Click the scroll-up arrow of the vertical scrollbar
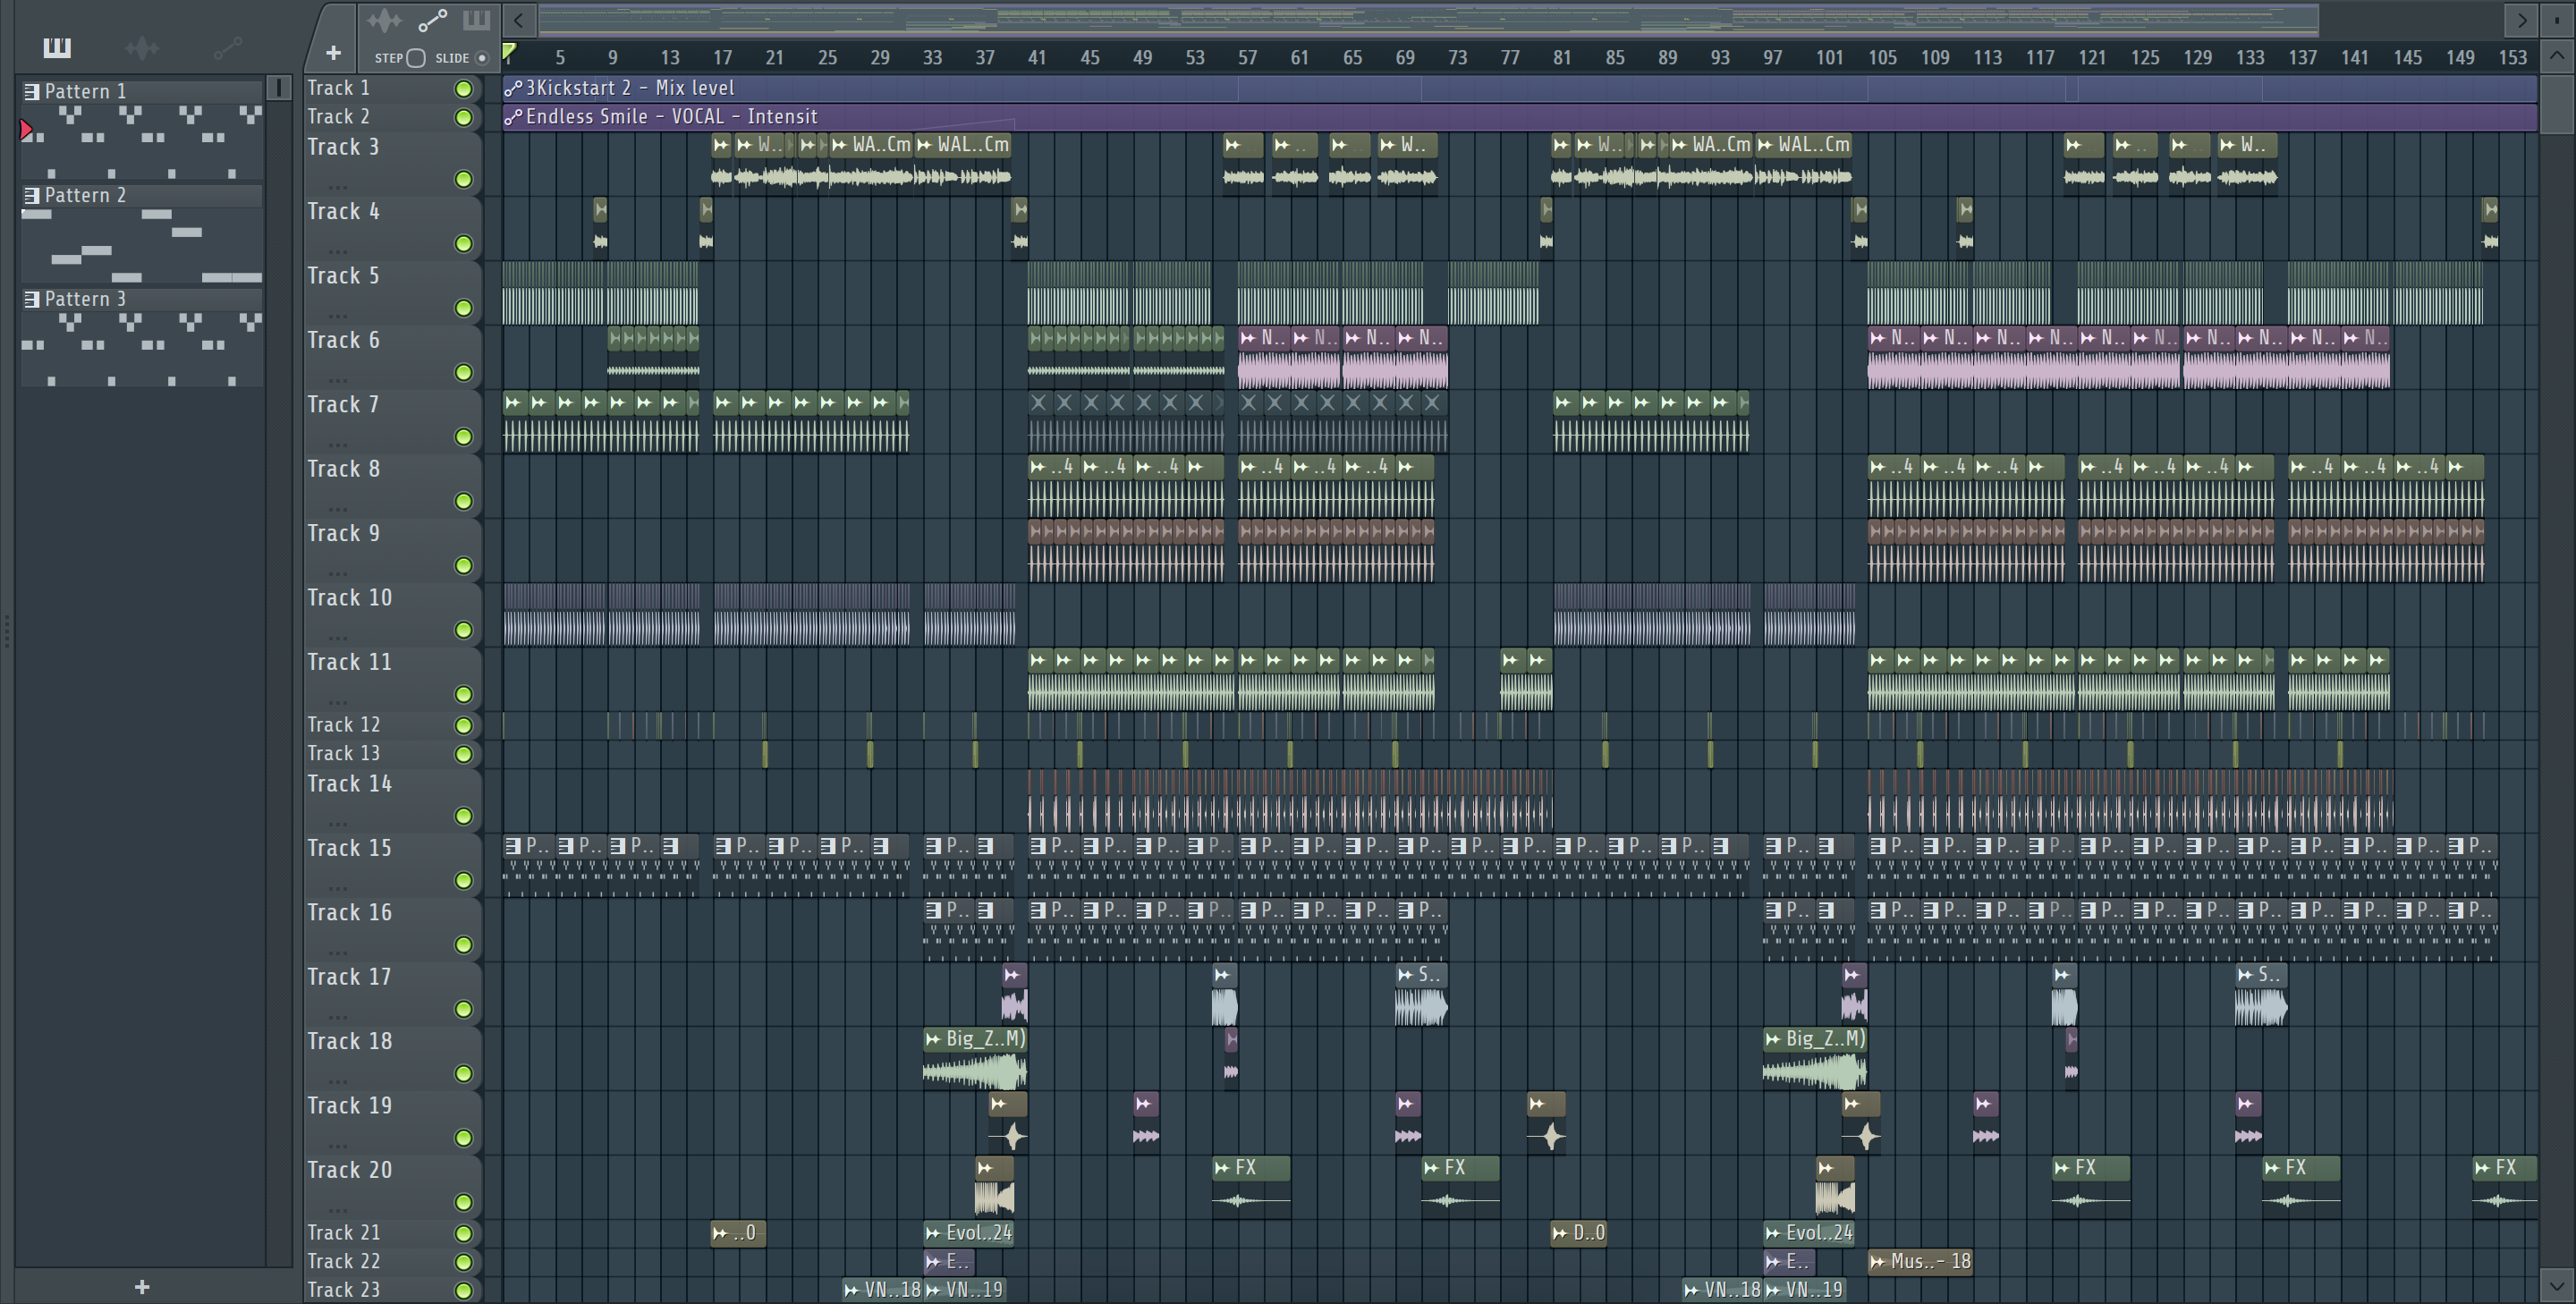The width and height of the screenshot is (2576, 1304). tap(2556, 56)
